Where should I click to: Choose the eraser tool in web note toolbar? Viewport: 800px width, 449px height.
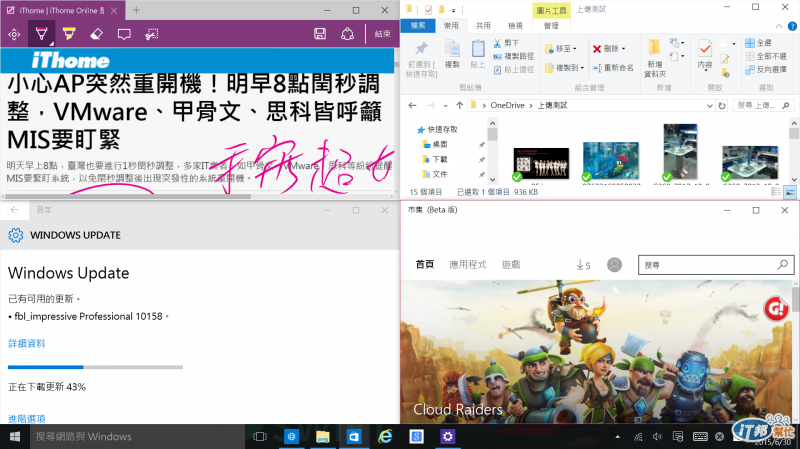(96, 34)
